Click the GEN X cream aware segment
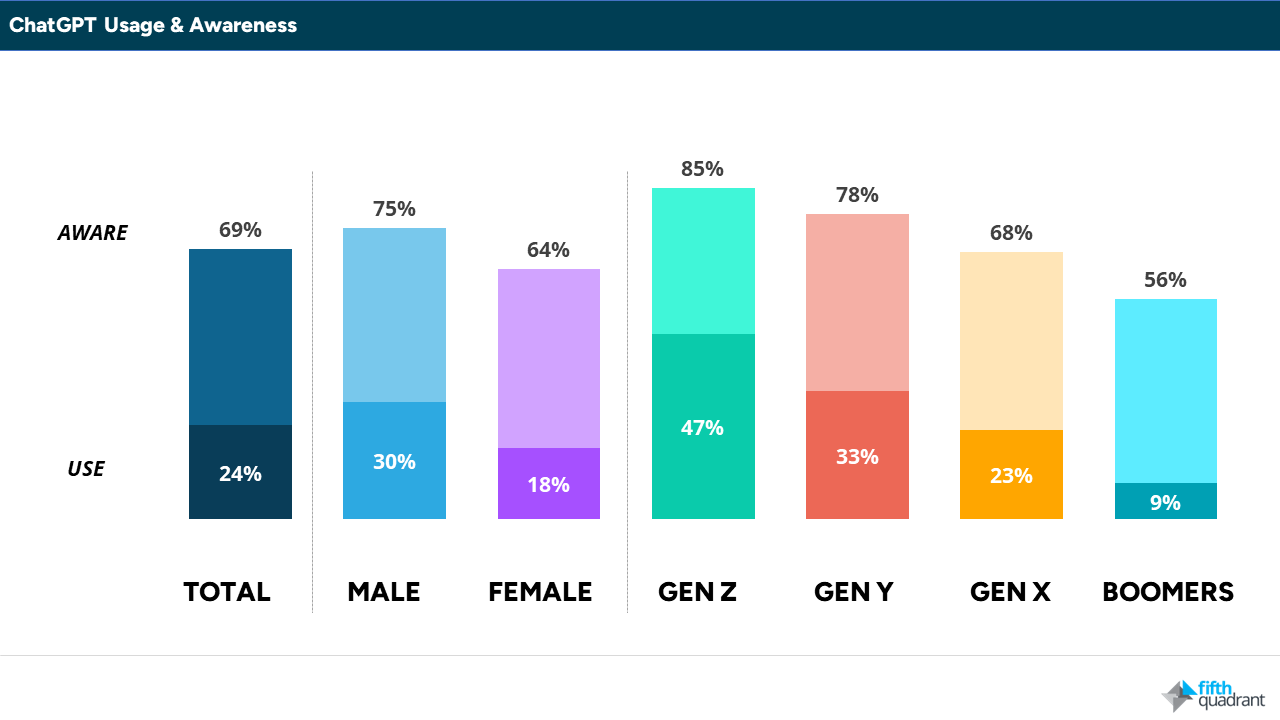 click(x=1011, y=341)
